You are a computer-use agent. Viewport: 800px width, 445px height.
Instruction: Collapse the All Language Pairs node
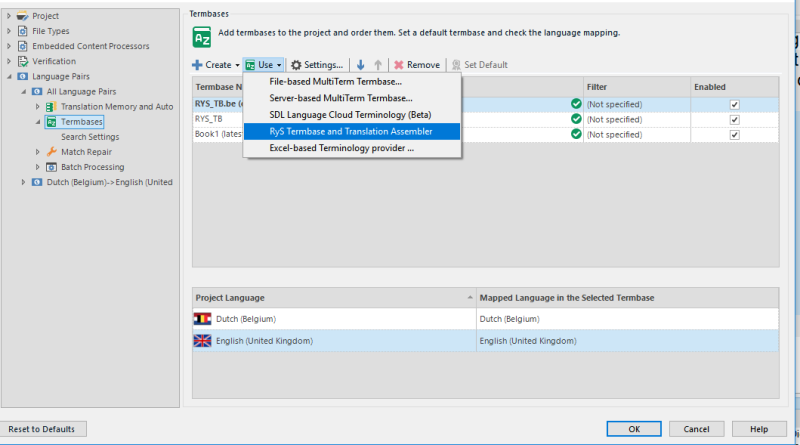[x=23, y=91]
